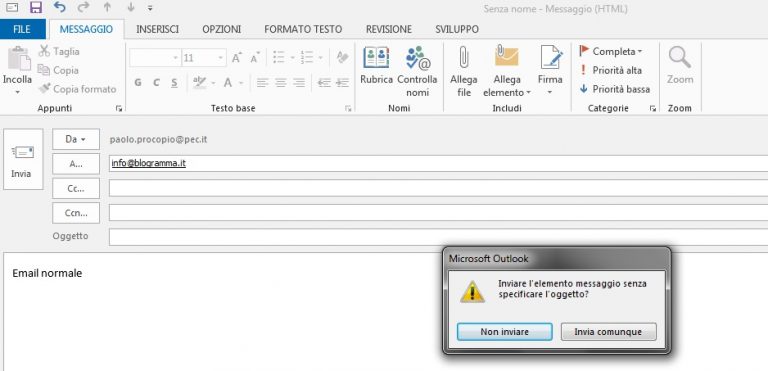Click the A... recipients button
This screenshot has height=371, width=768.
76,164
